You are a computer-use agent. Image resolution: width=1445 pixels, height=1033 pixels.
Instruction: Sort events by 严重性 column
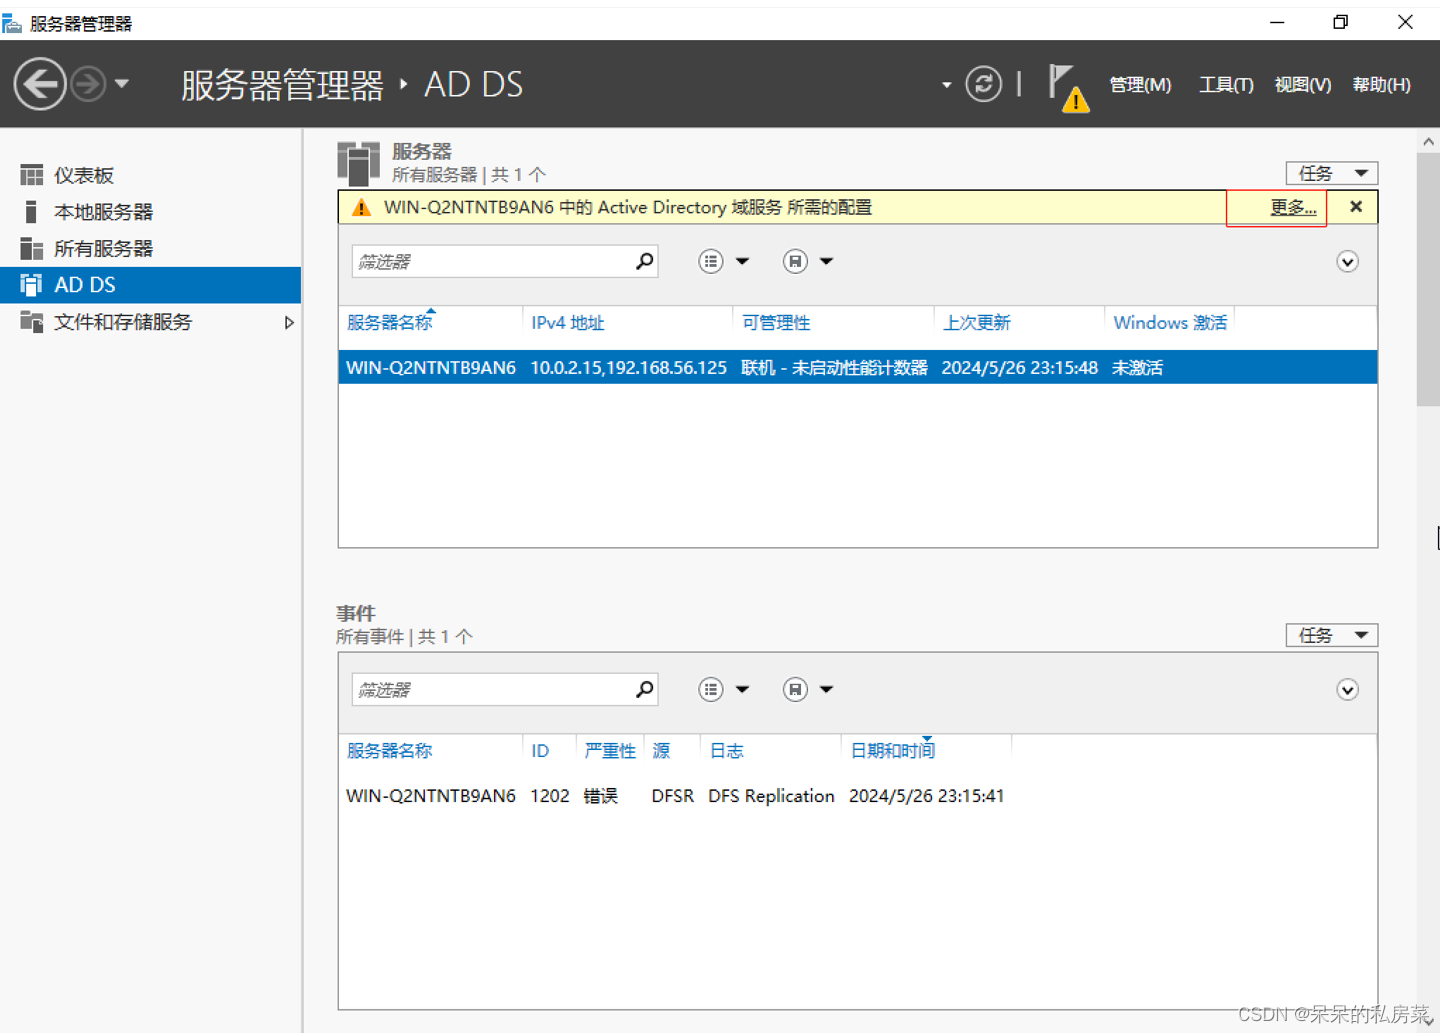[610, 751]
